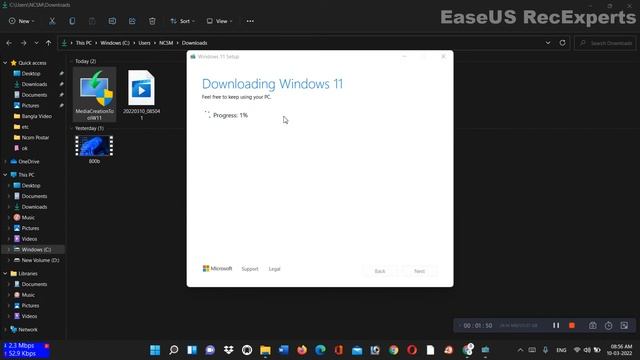Go up one folder level with Up arrow
The width and height of the screenshot is (640, 360).
tap(48, 43)
